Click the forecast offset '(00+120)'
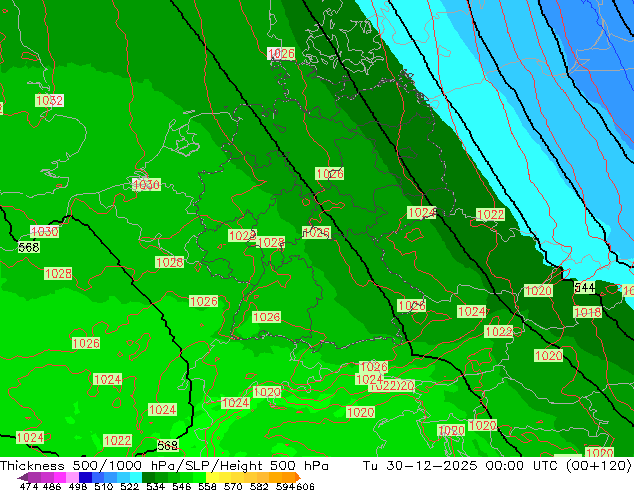Viewport: 634px width, 490px height. 599,466
